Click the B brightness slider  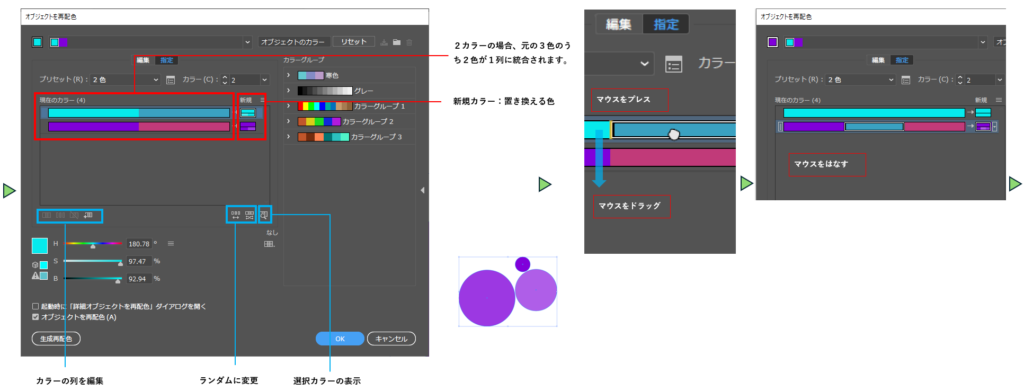pos(93,279)
